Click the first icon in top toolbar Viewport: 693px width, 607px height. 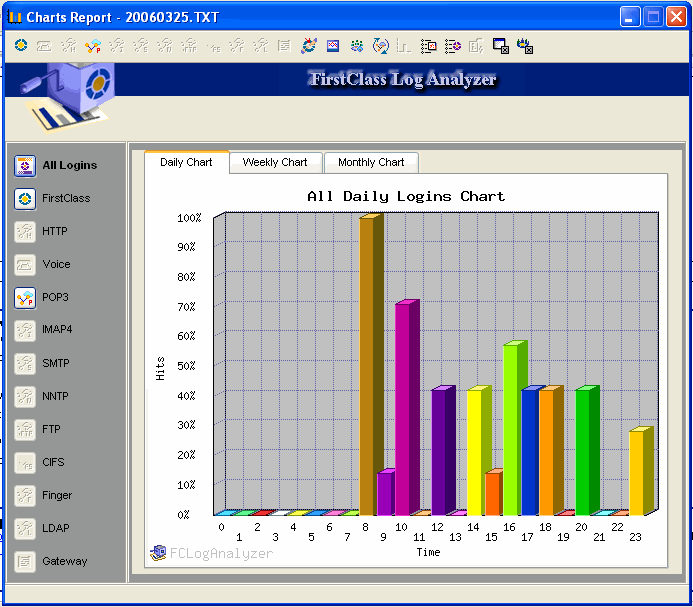(x=21, y=46)
